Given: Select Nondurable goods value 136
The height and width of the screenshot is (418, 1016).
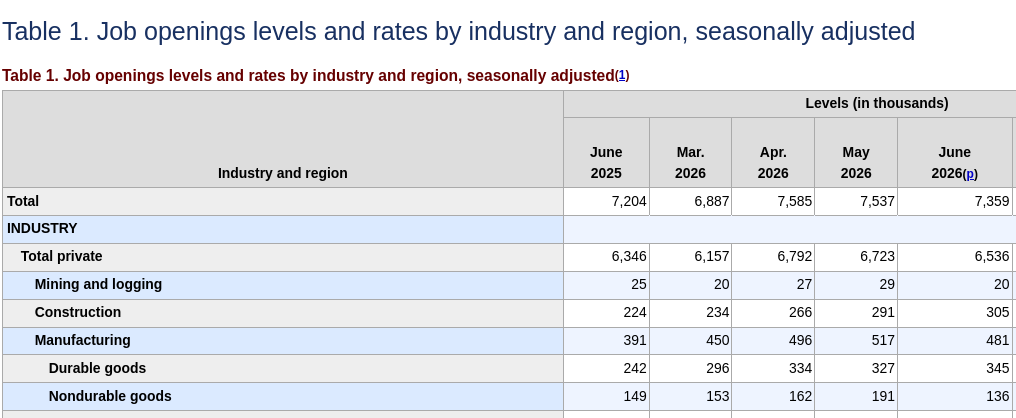Looking at the screenshot, I should (x=998, y=396).
